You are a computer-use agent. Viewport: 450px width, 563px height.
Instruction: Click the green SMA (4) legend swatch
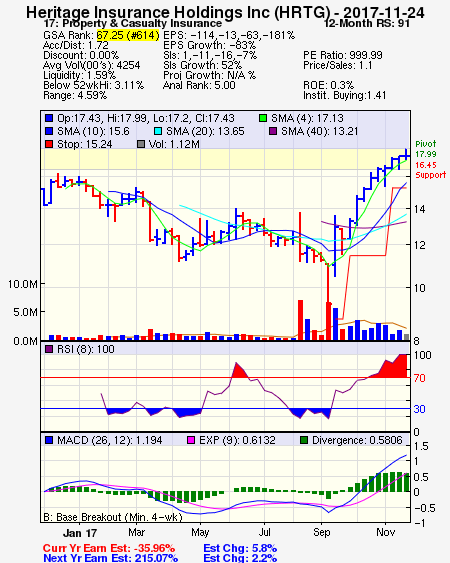[x=263, y=118]
